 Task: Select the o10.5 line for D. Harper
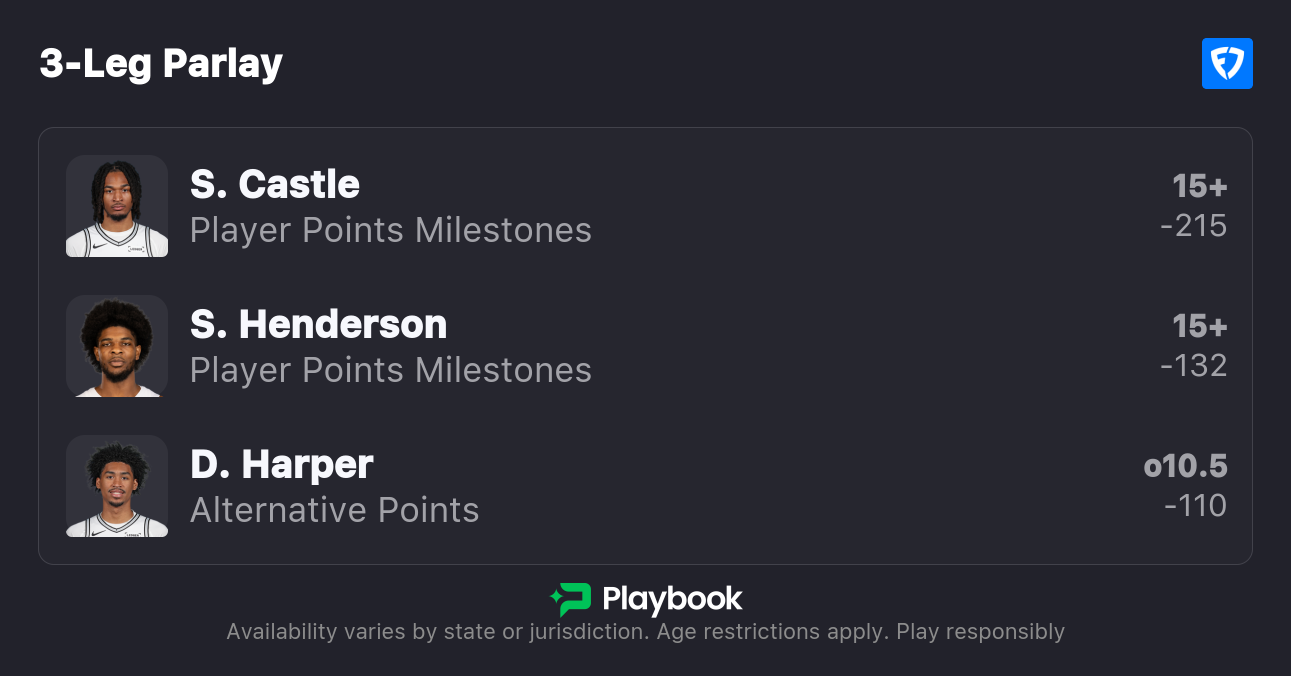[x=1185, y=466]
